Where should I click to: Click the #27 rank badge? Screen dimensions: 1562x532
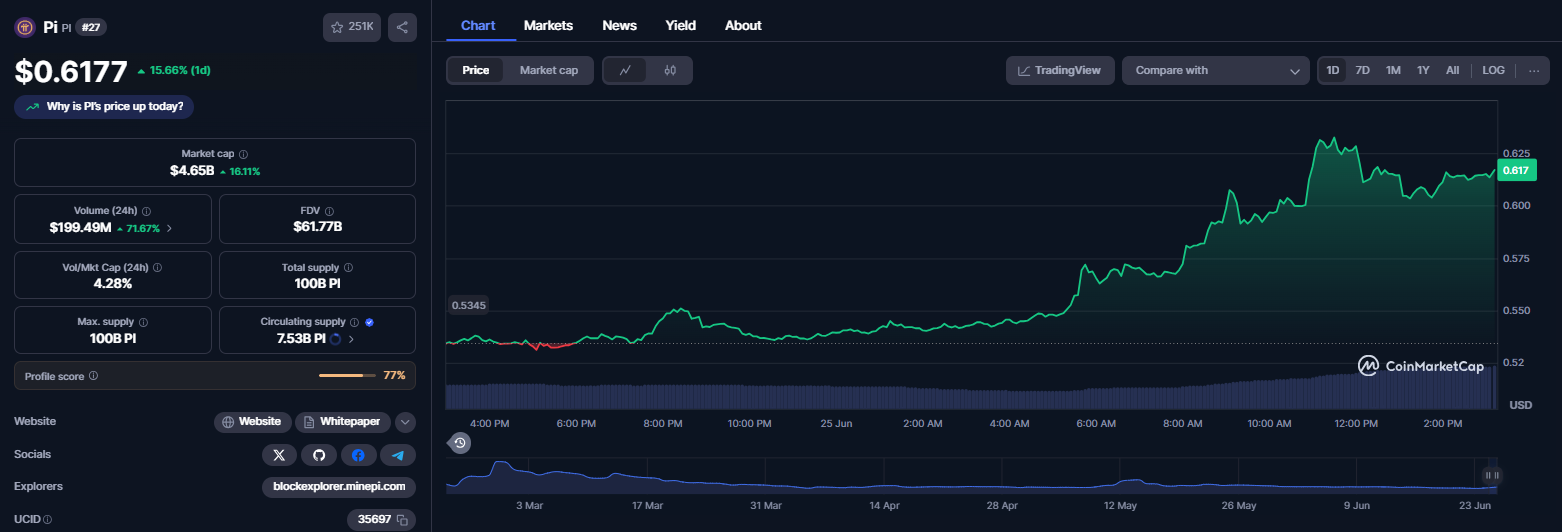[91, 28]
